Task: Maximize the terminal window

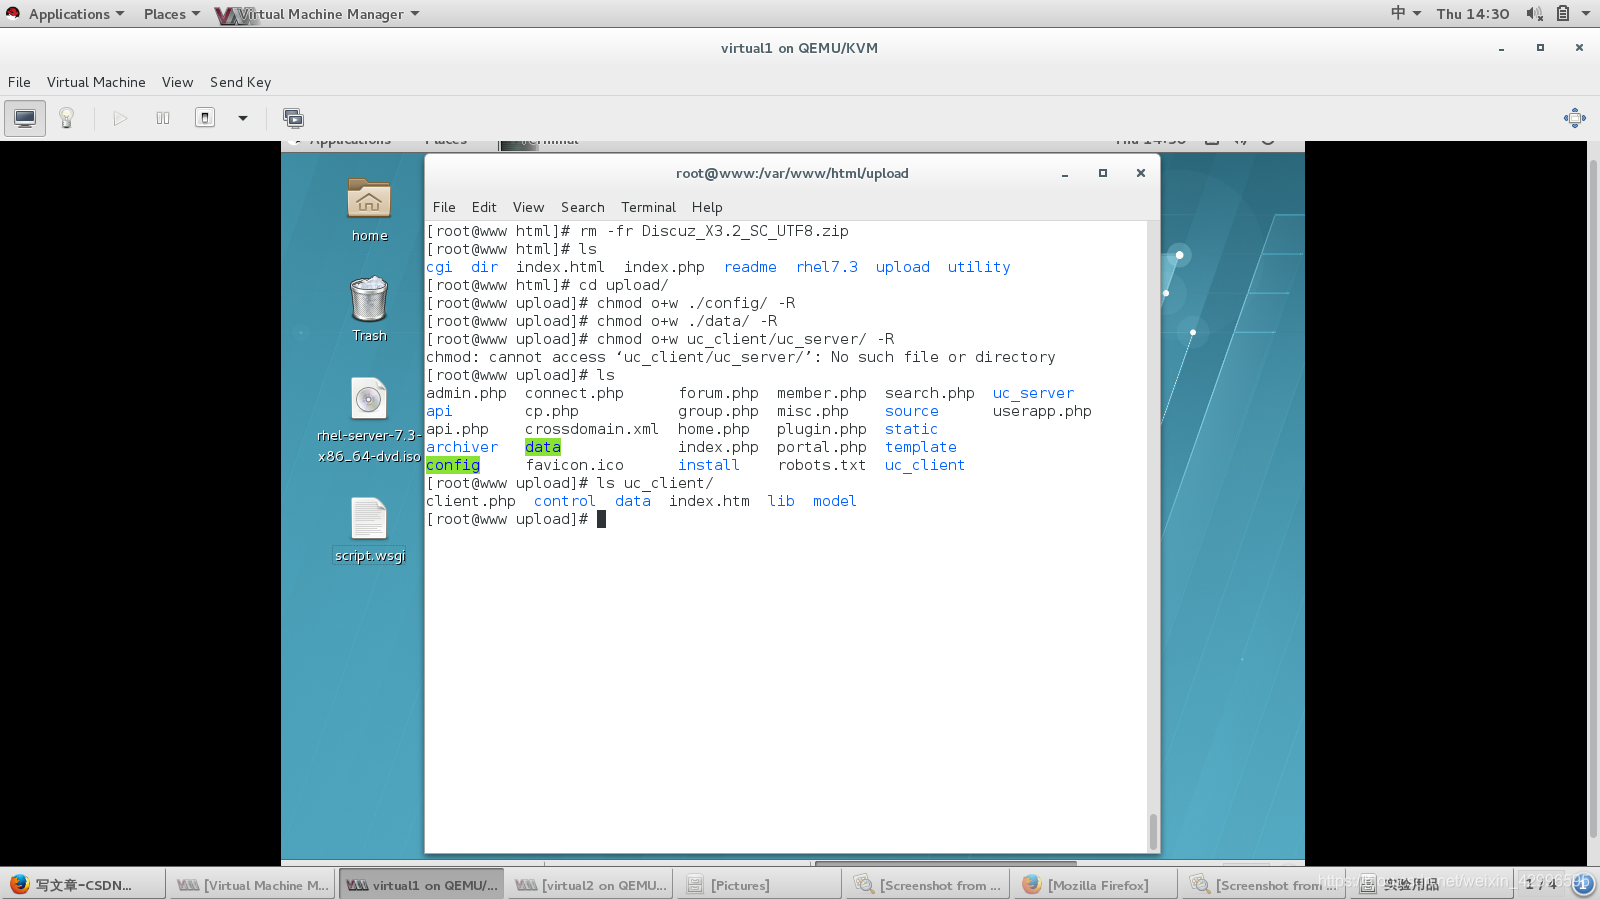Action: click(x=1103, y=173)
